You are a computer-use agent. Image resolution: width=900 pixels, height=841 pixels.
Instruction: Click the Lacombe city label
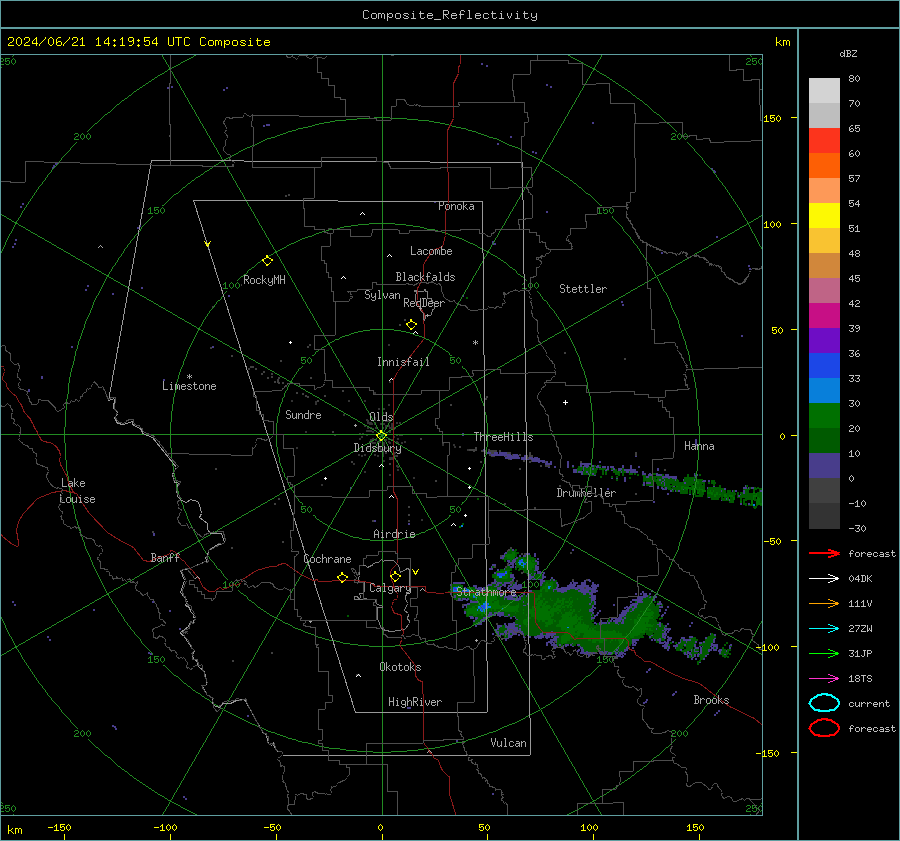click(x=431, y=251)
